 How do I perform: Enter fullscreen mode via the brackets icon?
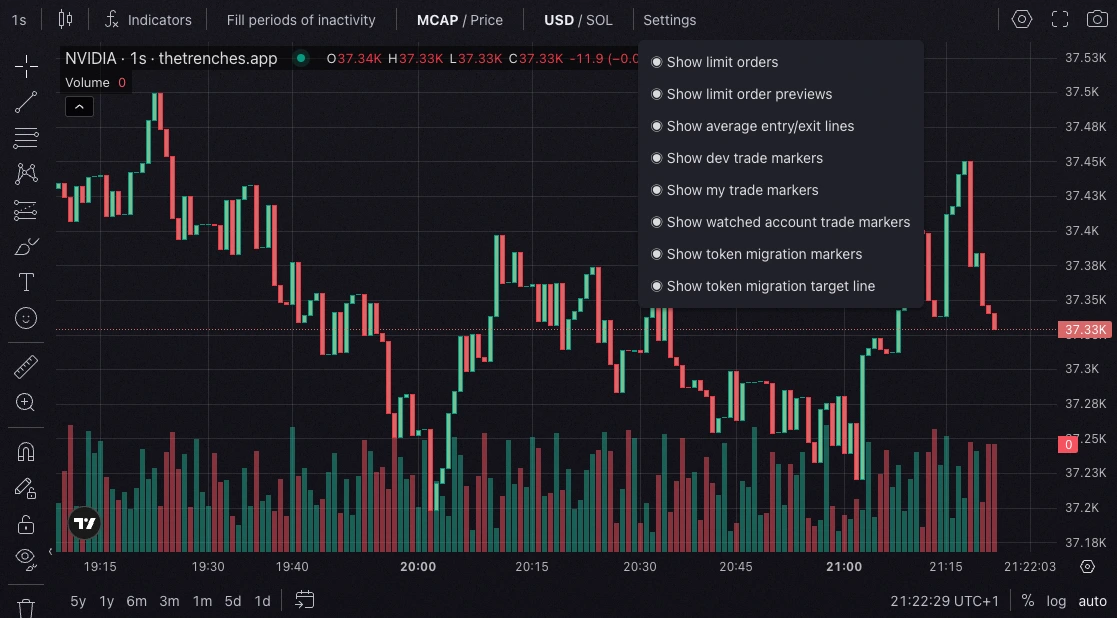click(x=1058, y=19)
